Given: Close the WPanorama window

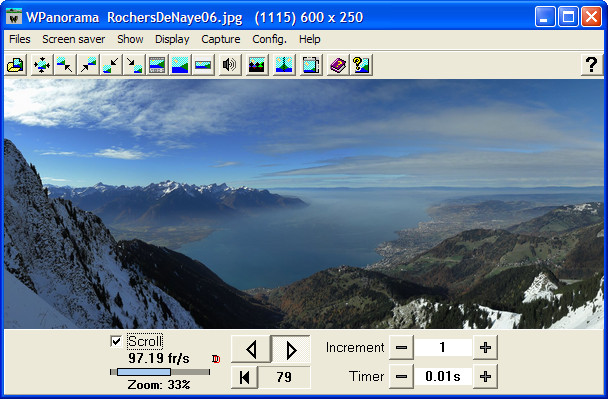Looking at the screenshot, I should (592, 17).
